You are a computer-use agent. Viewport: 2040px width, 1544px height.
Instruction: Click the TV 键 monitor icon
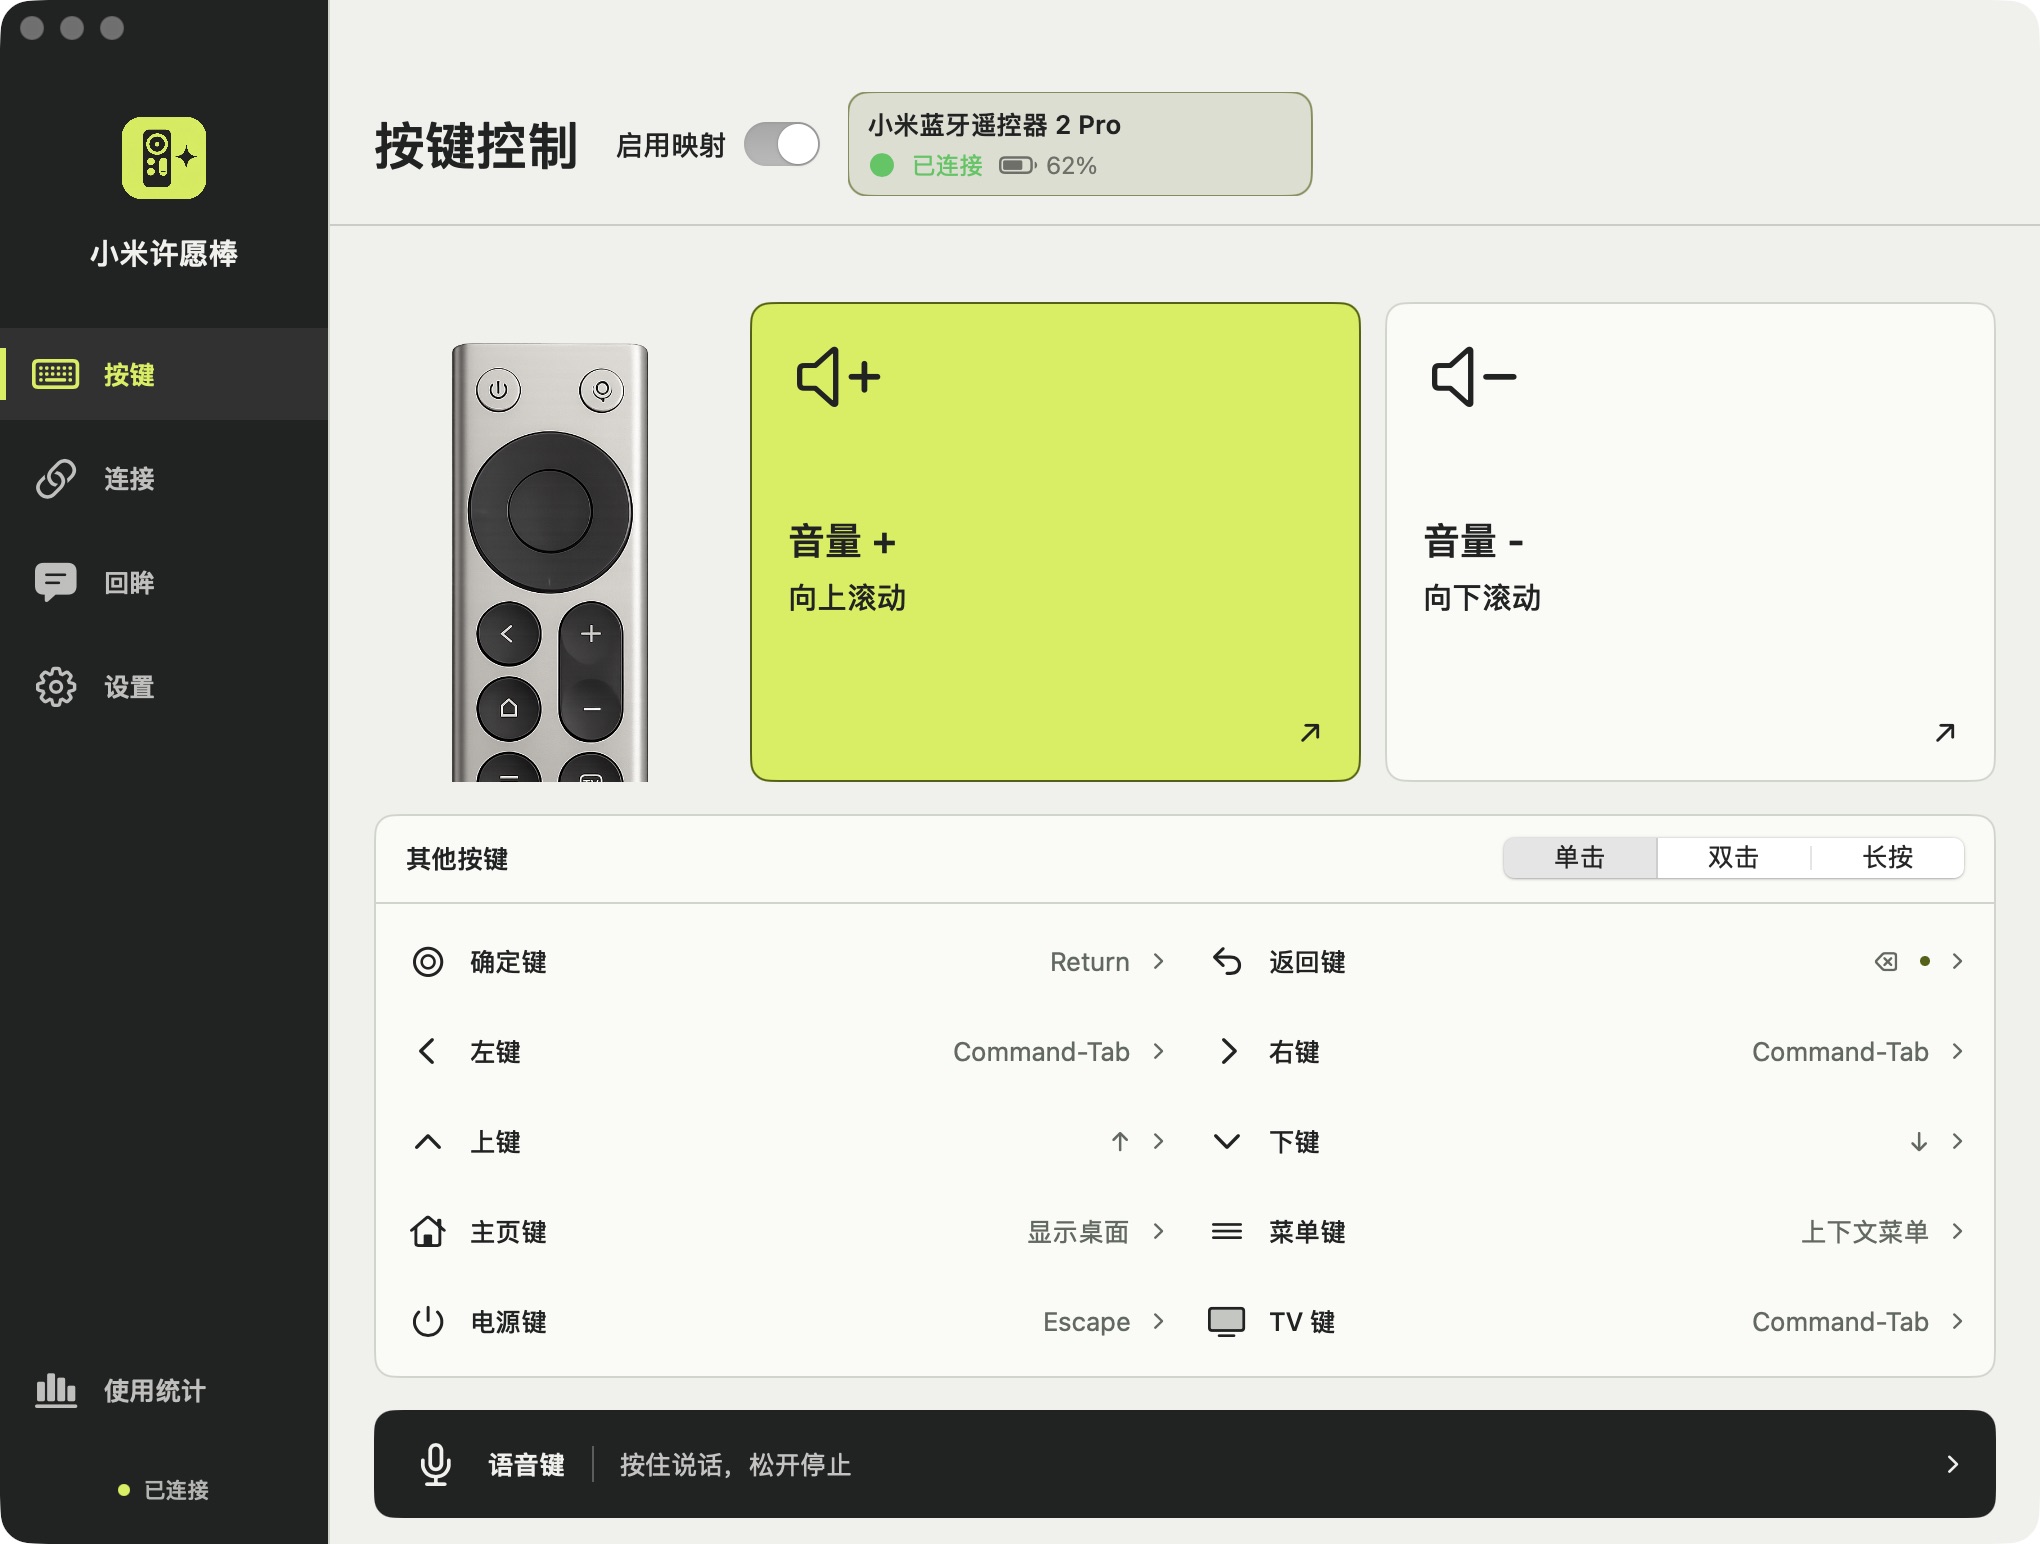point(1227,1321)
